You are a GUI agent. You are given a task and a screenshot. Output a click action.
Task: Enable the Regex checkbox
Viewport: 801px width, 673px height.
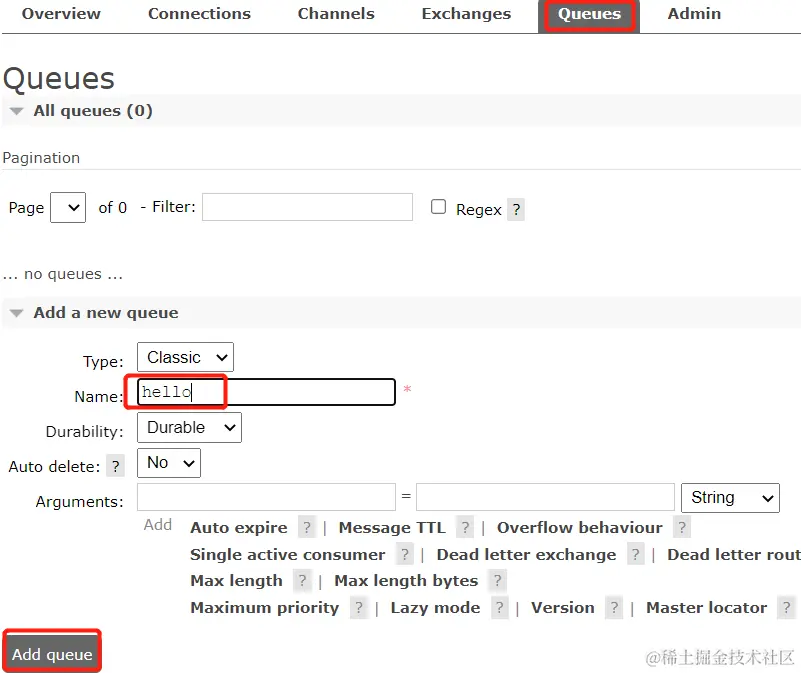(438, 207)
